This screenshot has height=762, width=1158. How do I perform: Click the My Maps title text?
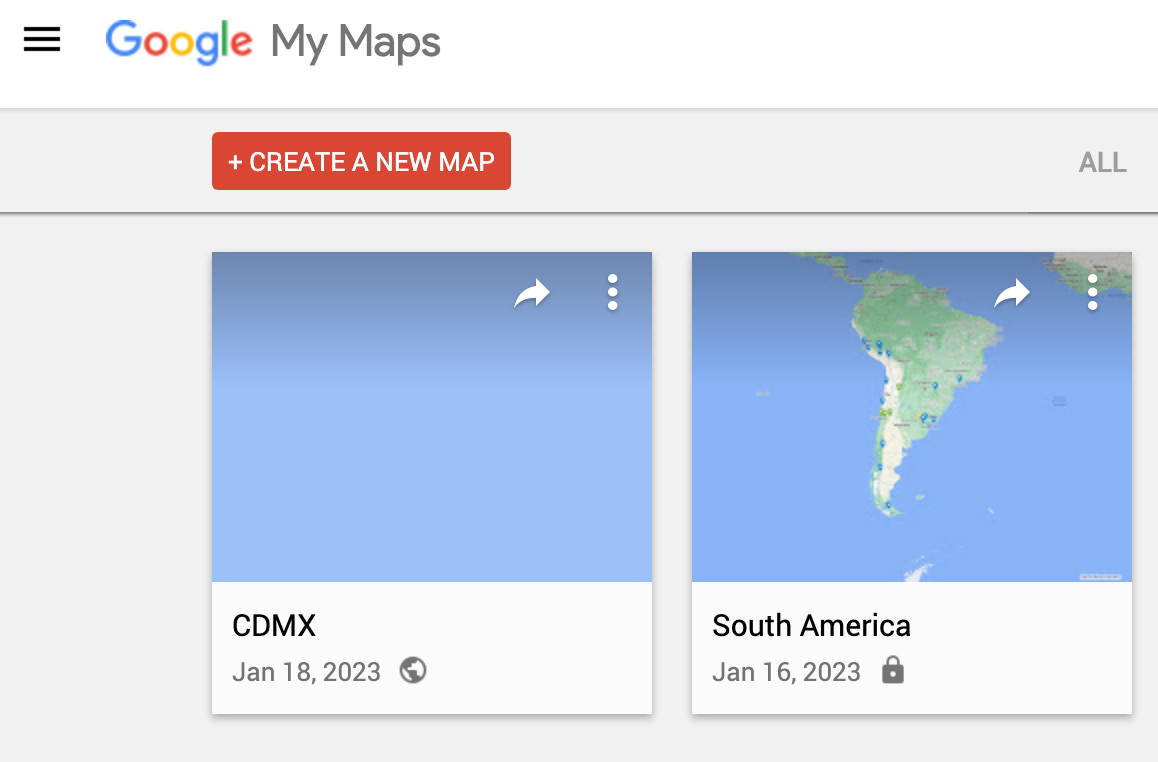tap(355, 43)
